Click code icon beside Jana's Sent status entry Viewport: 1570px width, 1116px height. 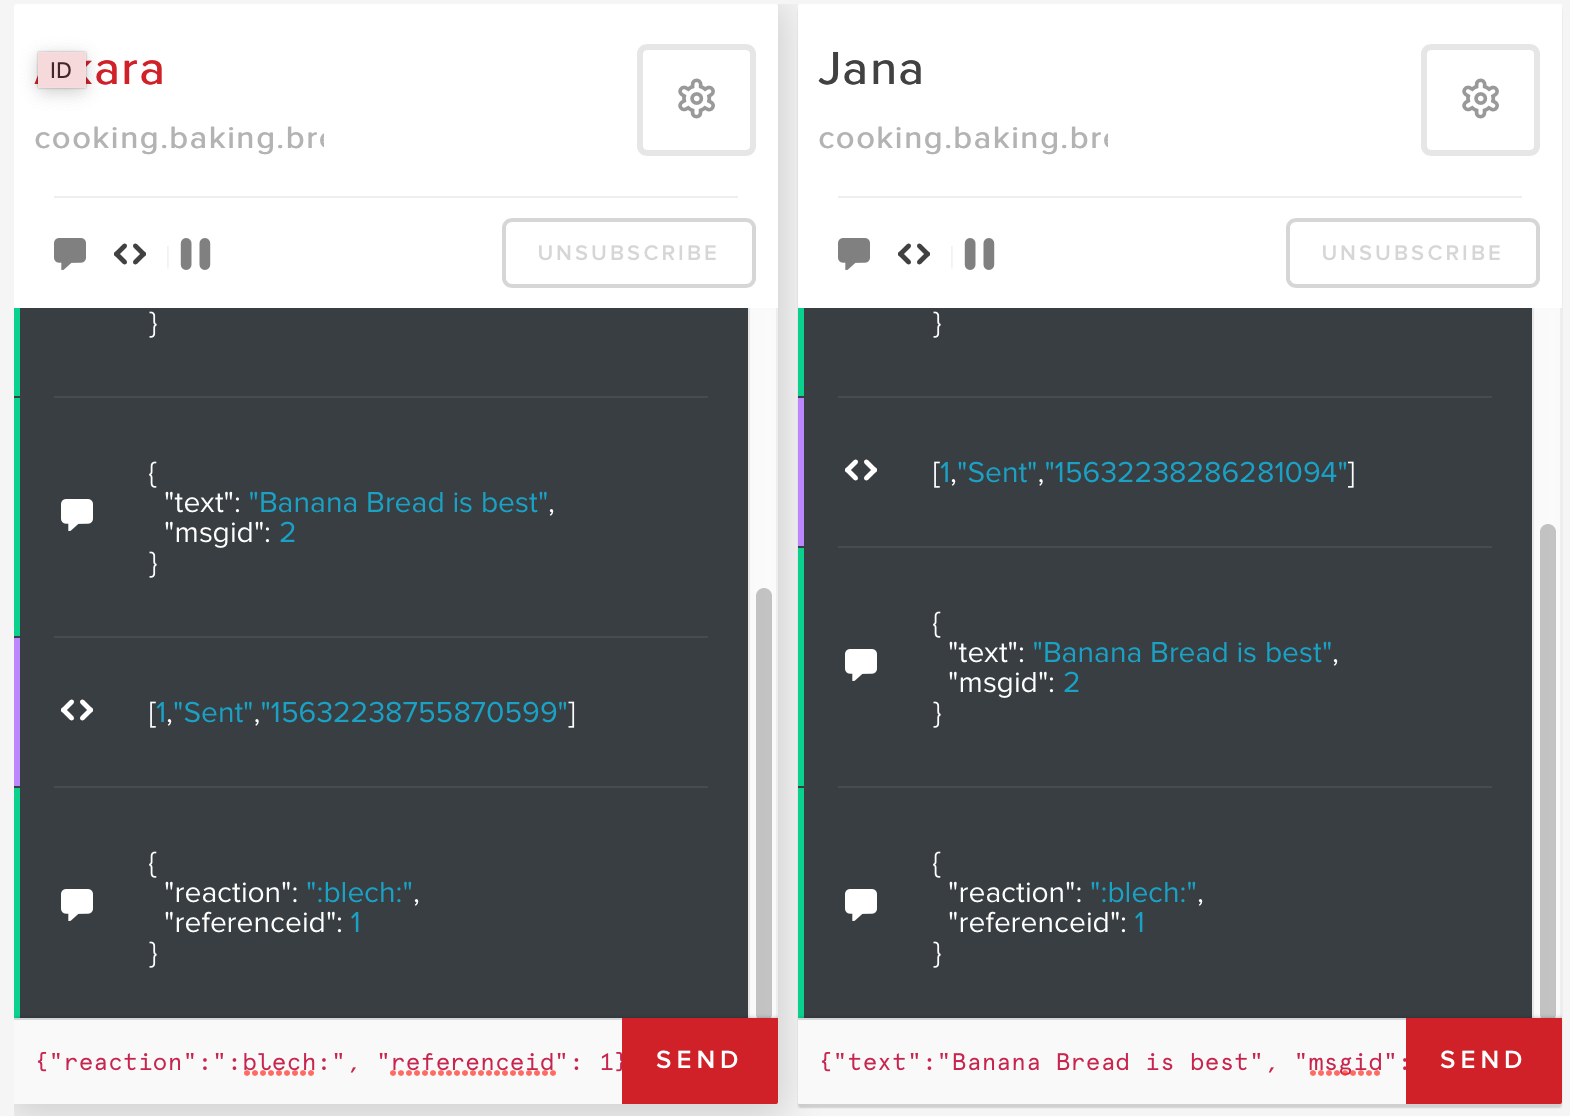pyautogui.click(x=861, y=470)
